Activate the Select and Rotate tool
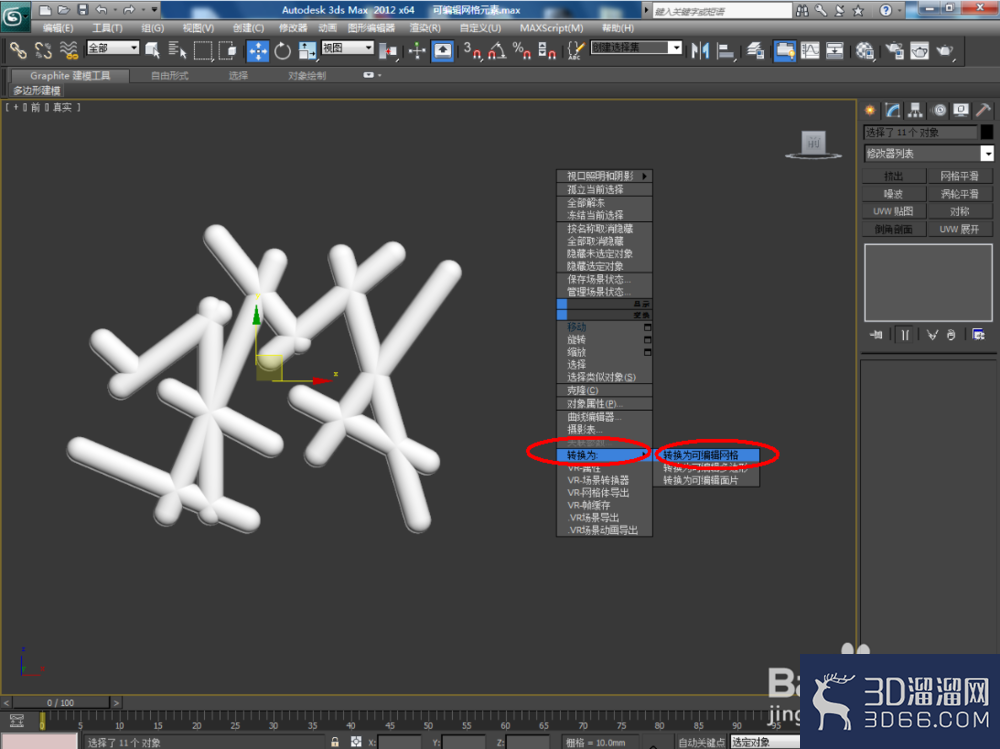 point(283,50)
